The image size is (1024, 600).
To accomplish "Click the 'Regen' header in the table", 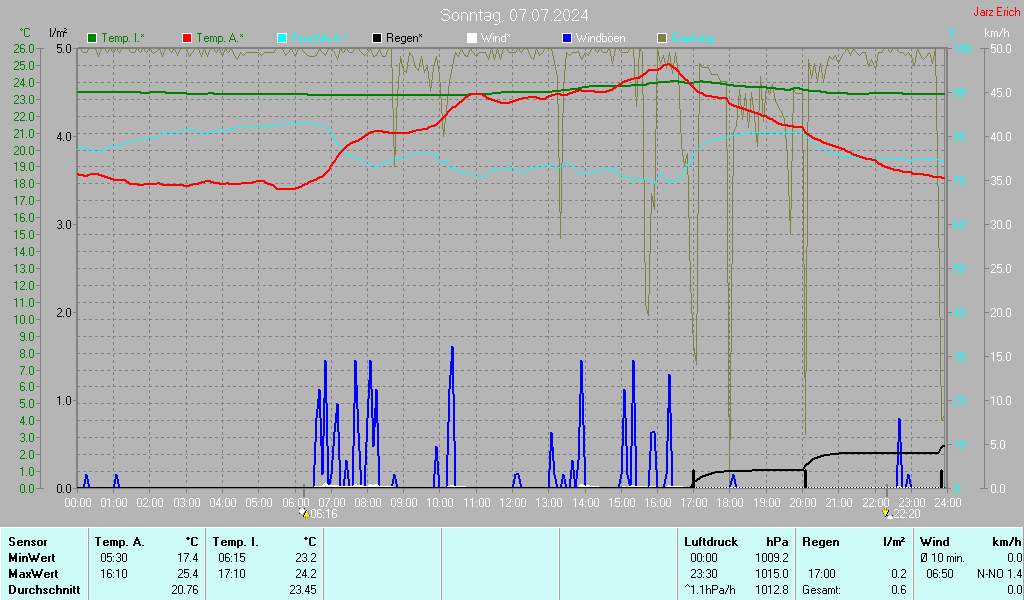I will point(820,542).
